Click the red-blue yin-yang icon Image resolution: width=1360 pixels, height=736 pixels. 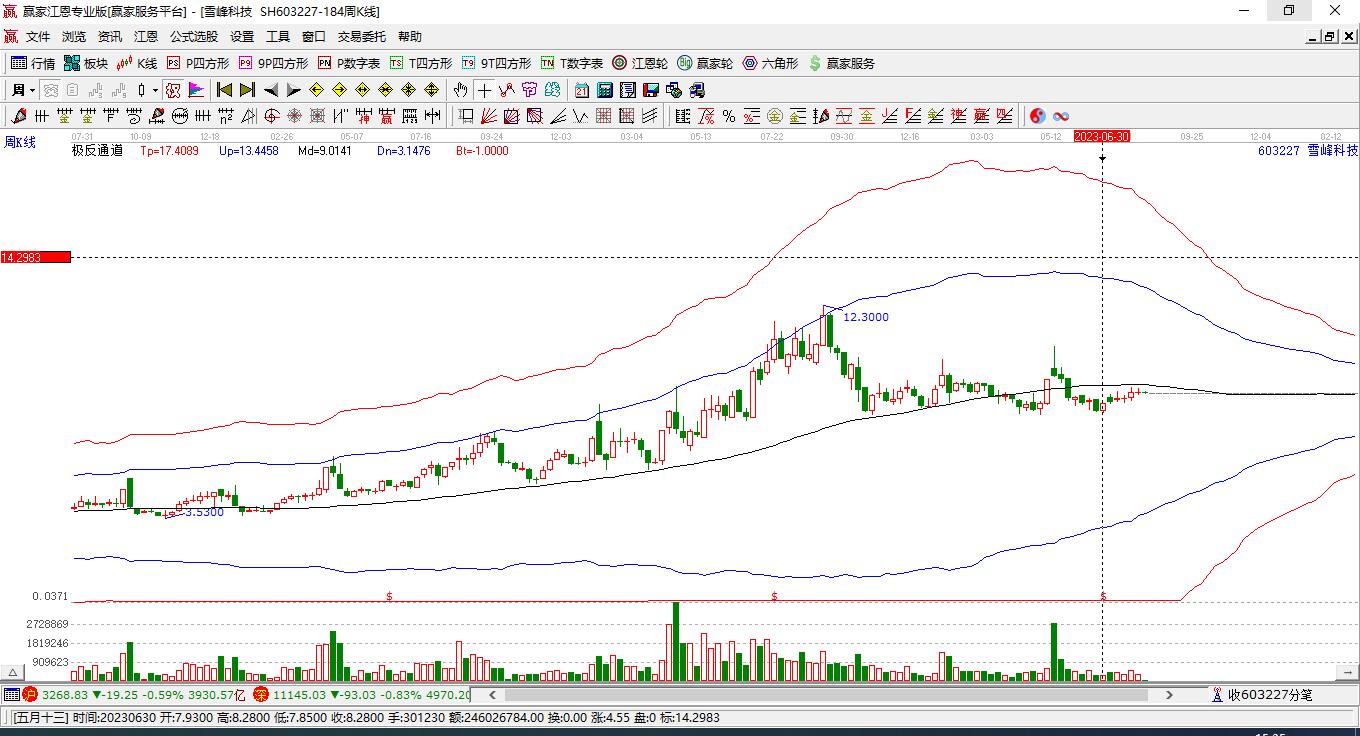(1038, 116)
